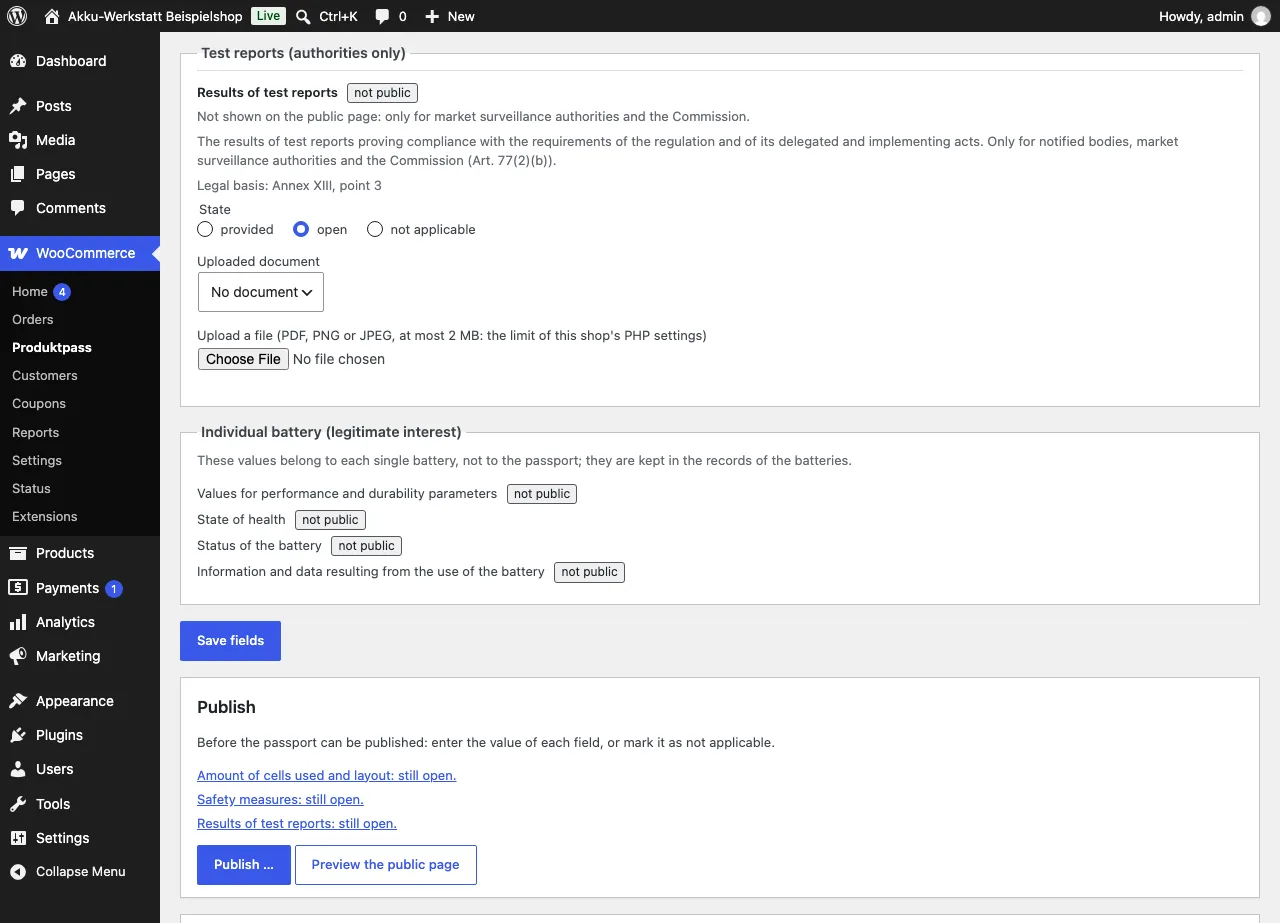Screen dimensions: 1280x923
Task: Go to the Produktpass submenu item
Action: [52, 347]
